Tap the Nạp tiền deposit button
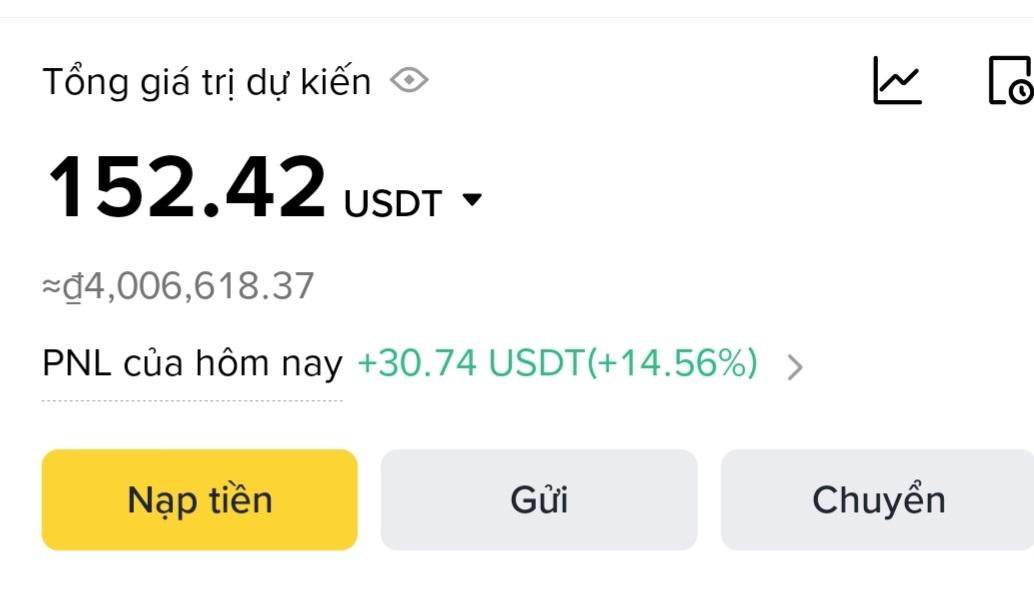Viewport: 1034px width, 609px height. [200, 499]
